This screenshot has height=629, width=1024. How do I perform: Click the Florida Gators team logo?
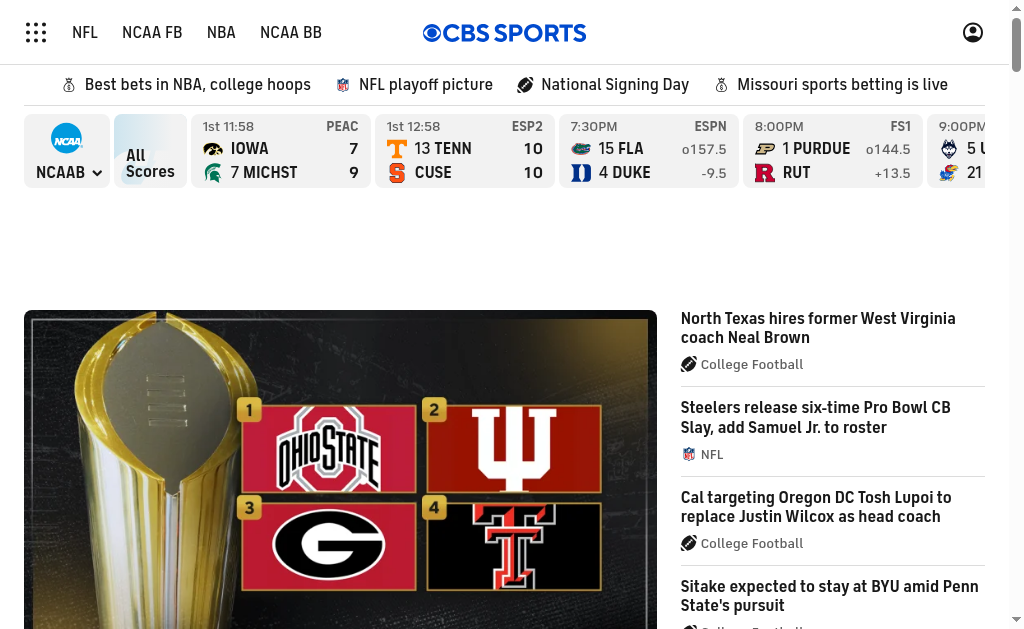pos(581,149)
